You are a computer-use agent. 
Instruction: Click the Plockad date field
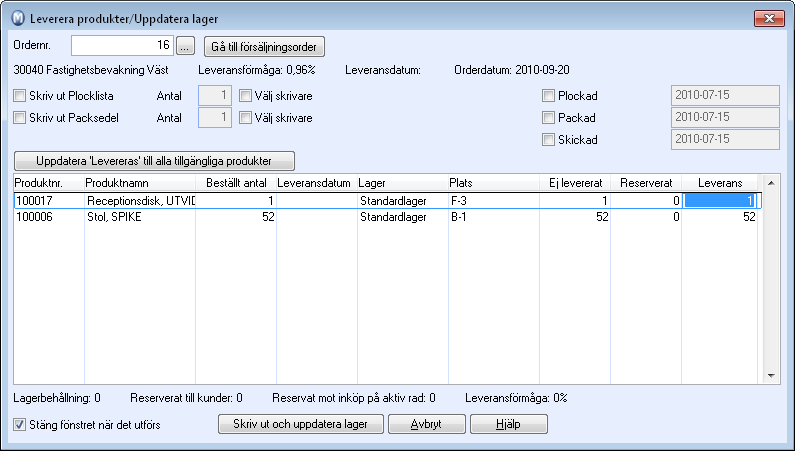coord(725,95)
